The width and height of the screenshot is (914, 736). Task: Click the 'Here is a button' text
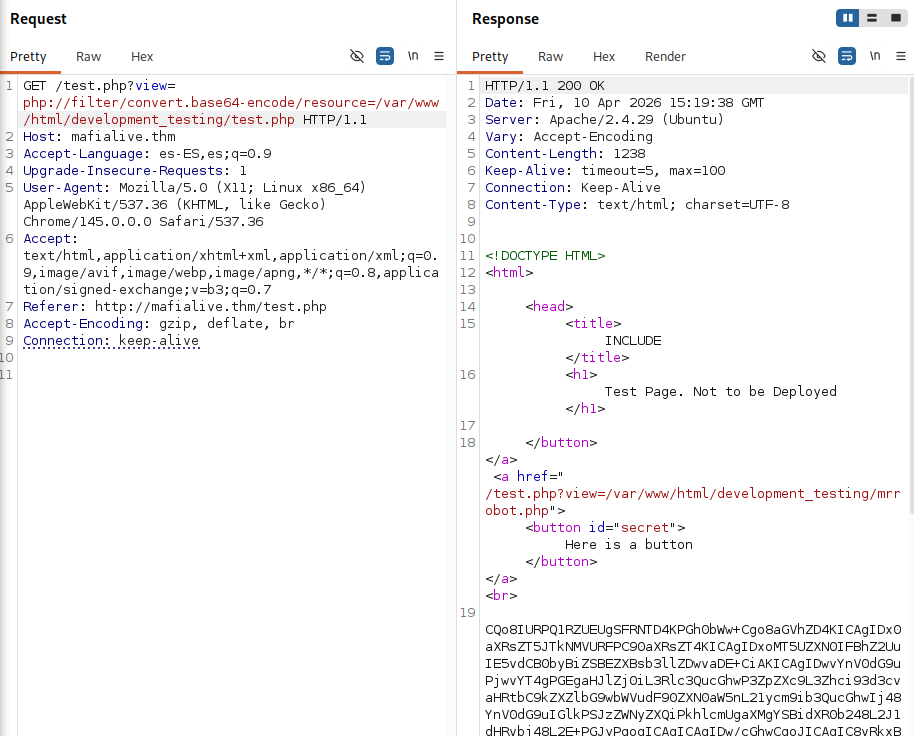point(629,544)
